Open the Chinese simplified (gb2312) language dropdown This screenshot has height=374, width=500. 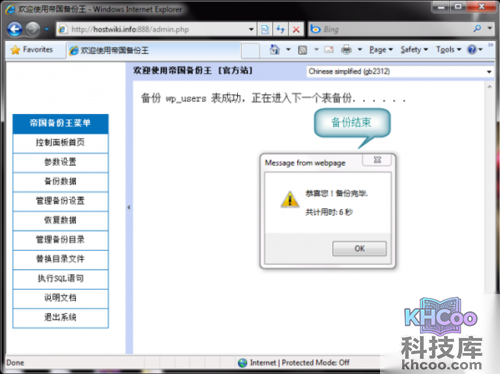(x=400, y=71)
